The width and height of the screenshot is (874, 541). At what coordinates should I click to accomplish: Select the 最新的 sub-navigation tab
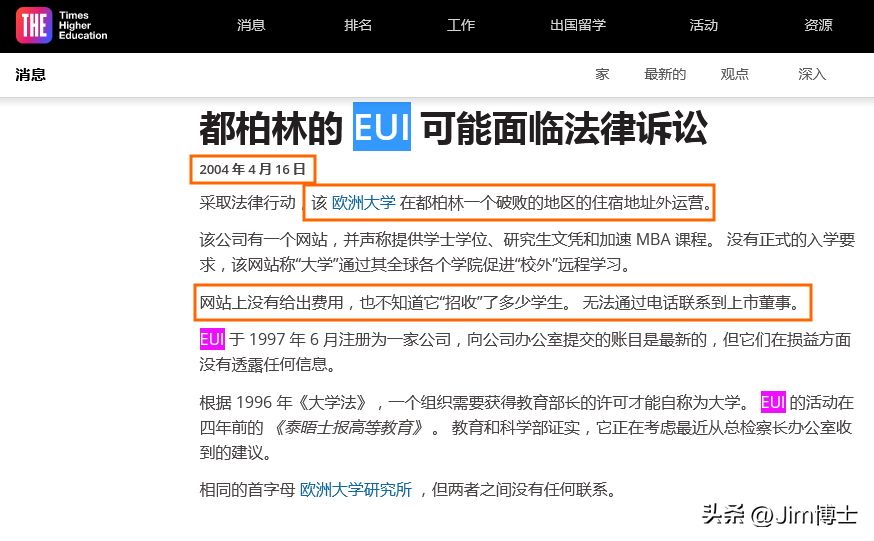665,74
